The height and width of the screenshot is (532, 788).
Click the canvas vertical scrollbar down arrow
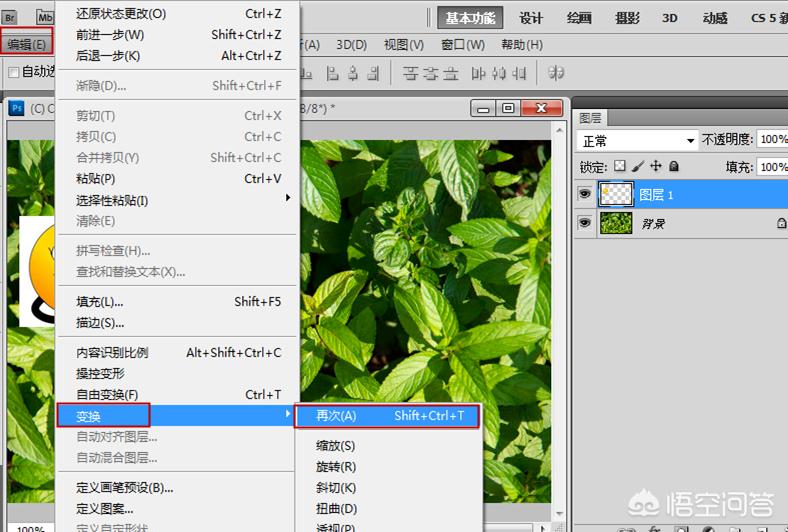click(559, 513)
